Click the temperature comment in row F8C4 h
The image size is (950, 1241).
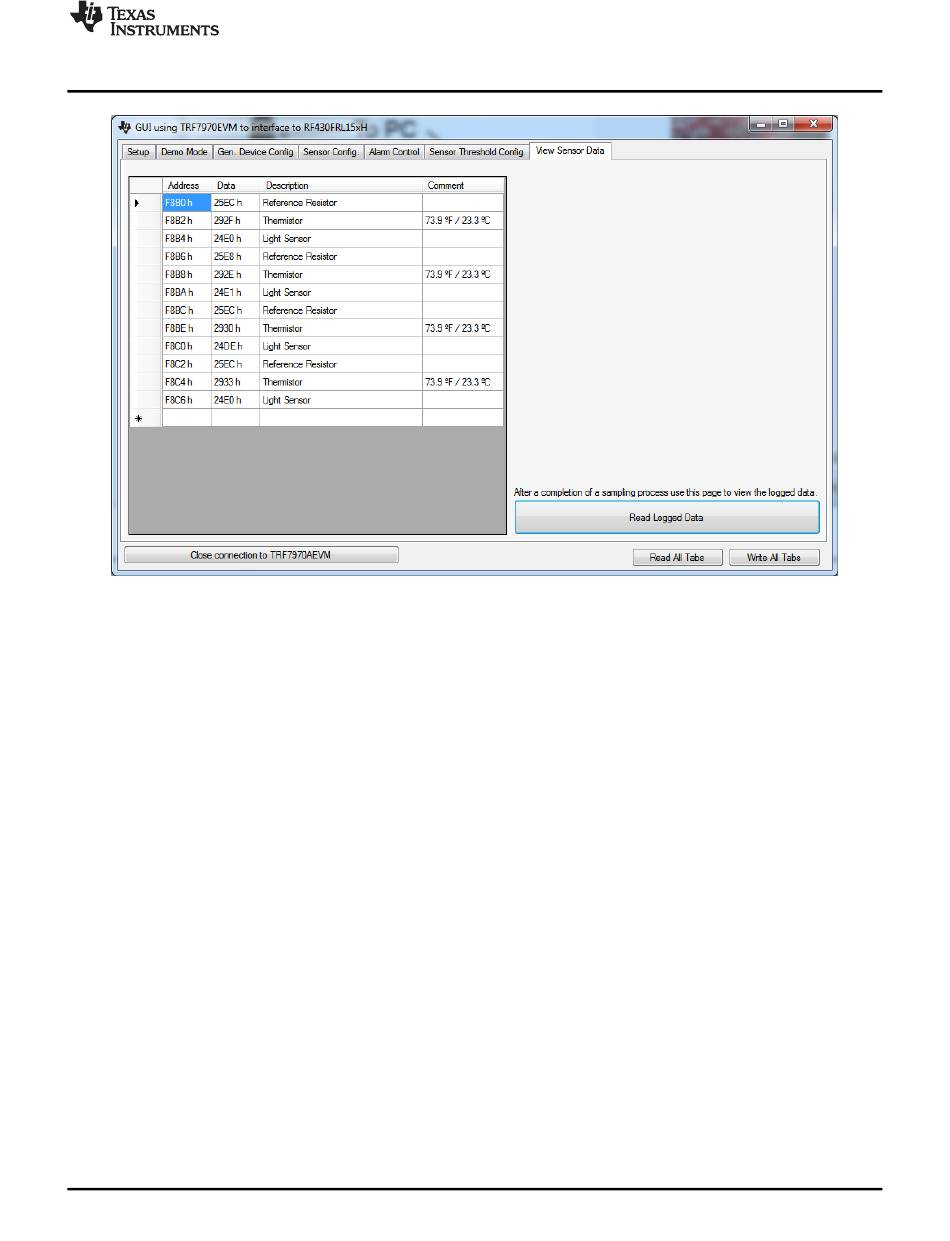(x=463, y=383)
